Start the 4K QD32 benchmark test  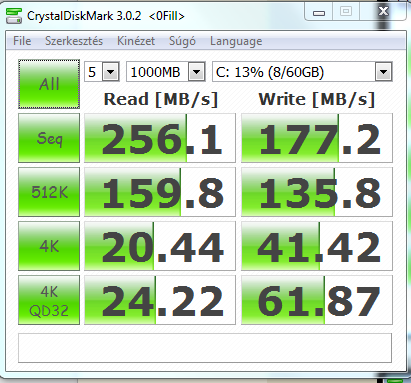click(x=49, y=300)
